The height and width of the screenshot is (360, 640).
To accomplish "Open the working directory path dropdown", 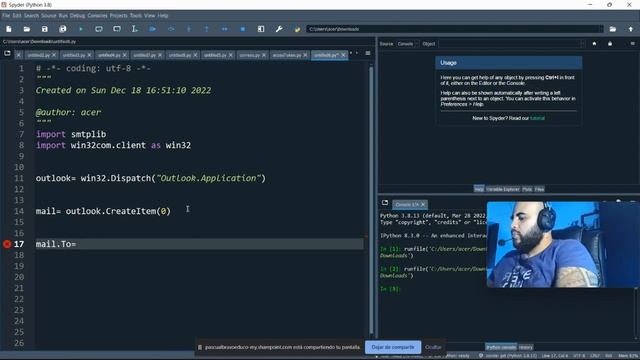I will [x=600, y=29].
